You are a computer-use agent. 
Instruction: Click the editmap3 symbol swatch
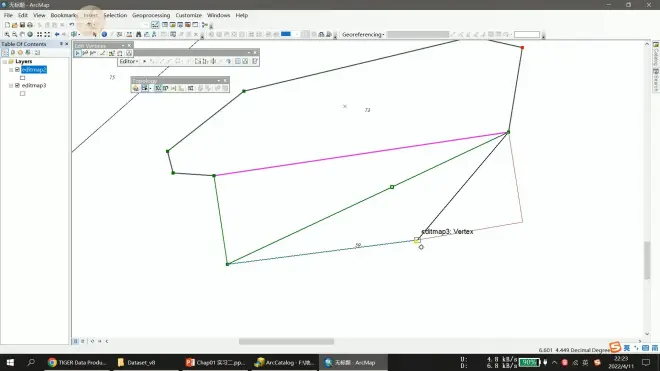[23, 93]
